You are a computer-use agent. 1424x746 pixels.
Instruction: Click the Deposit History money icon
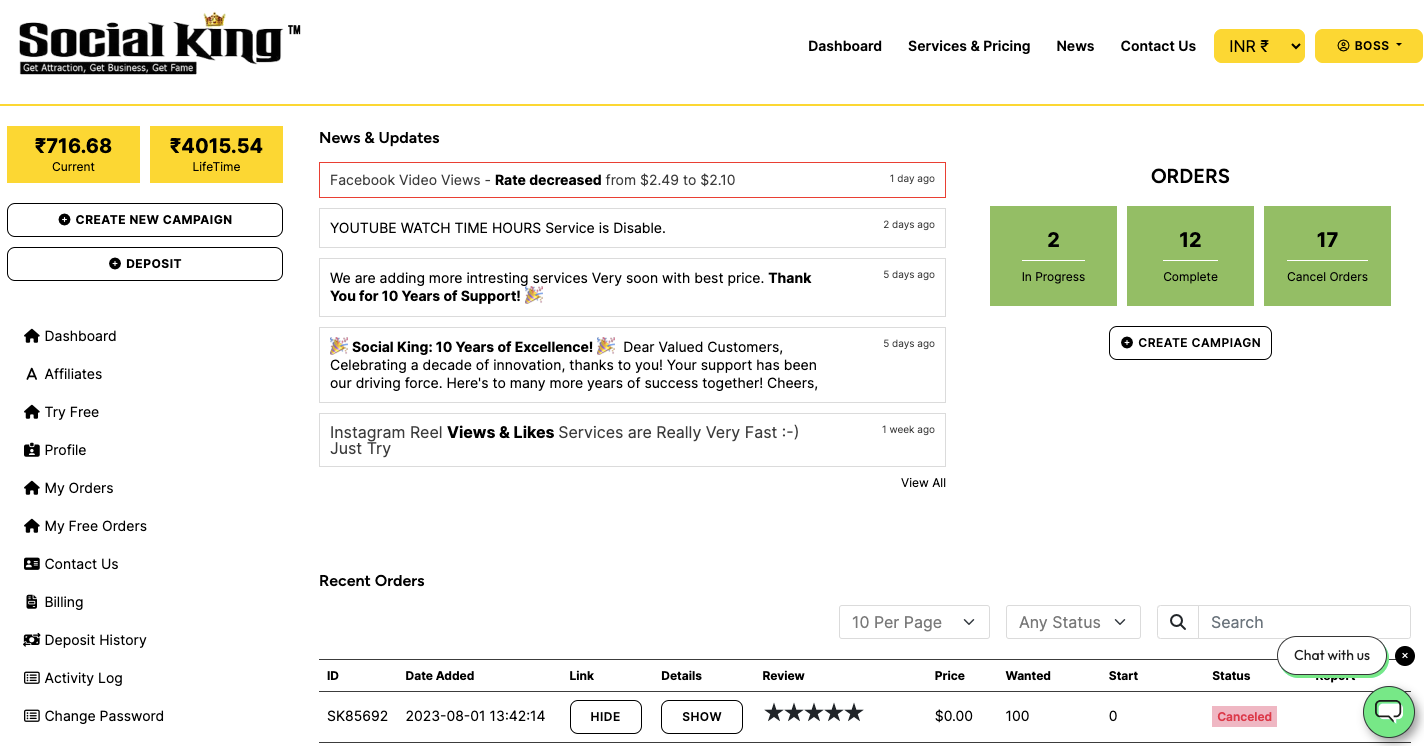[32, 640]
